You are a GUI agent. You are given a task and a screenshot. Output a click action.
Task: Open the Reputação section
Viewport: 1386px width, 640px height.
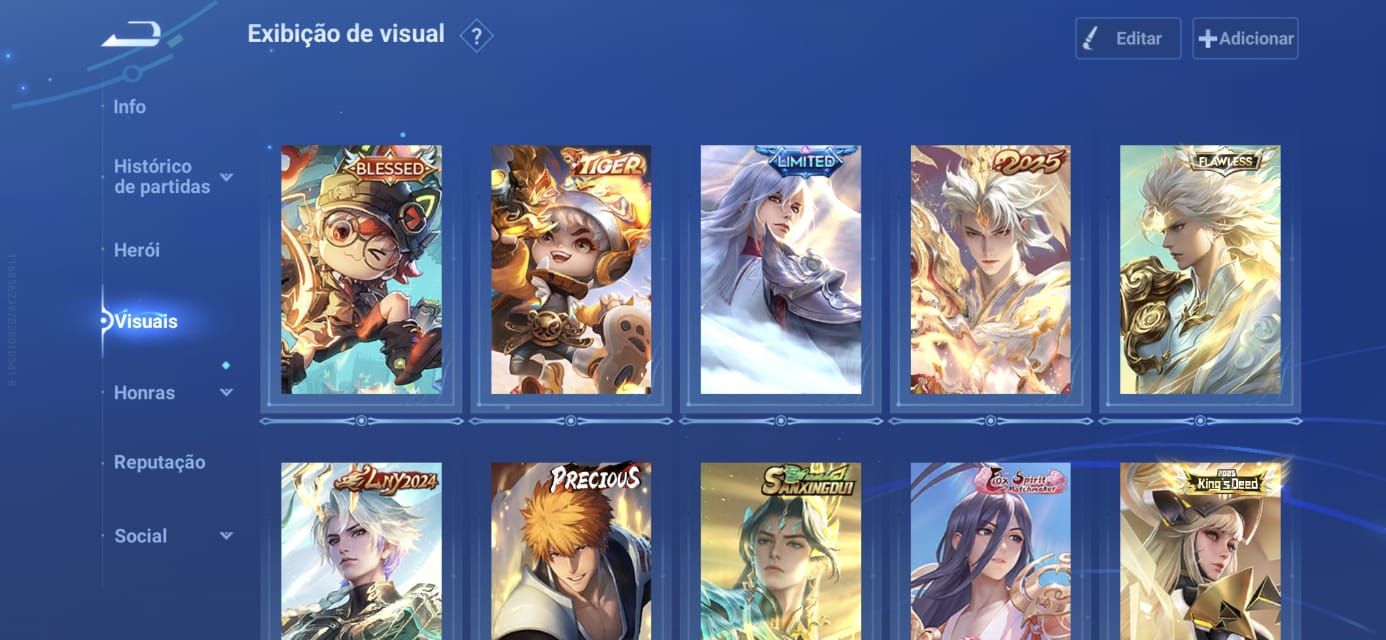pyautogui.click(x=160, y=462)
